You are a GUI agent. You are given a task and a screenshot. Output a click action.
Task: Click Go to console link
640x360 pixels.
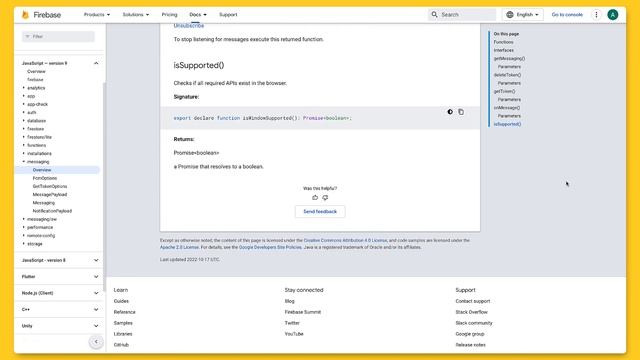click(x=567, y=15)
